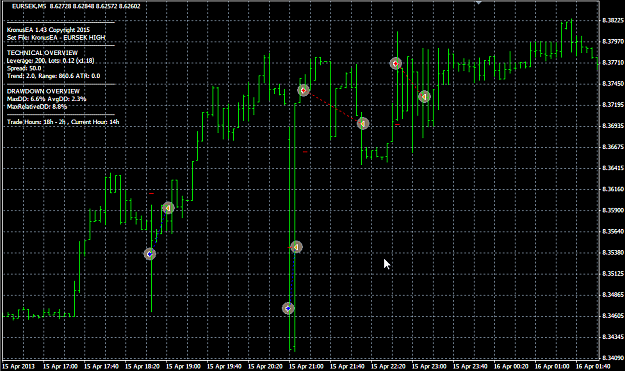Viewport: 625px width, 371px height.
Task: Click the '15 Apr 23:00' time axis label
Action: point(429,366)
